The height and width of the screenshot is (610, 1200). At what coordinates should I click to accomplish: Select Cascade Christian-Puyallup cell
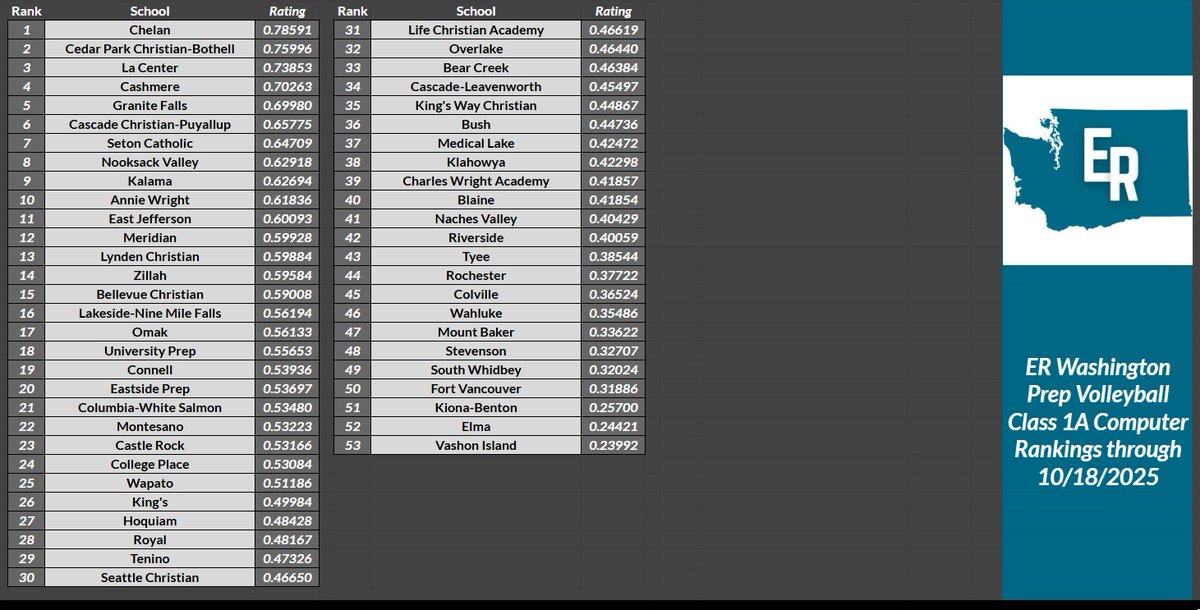tap(150, 125)
